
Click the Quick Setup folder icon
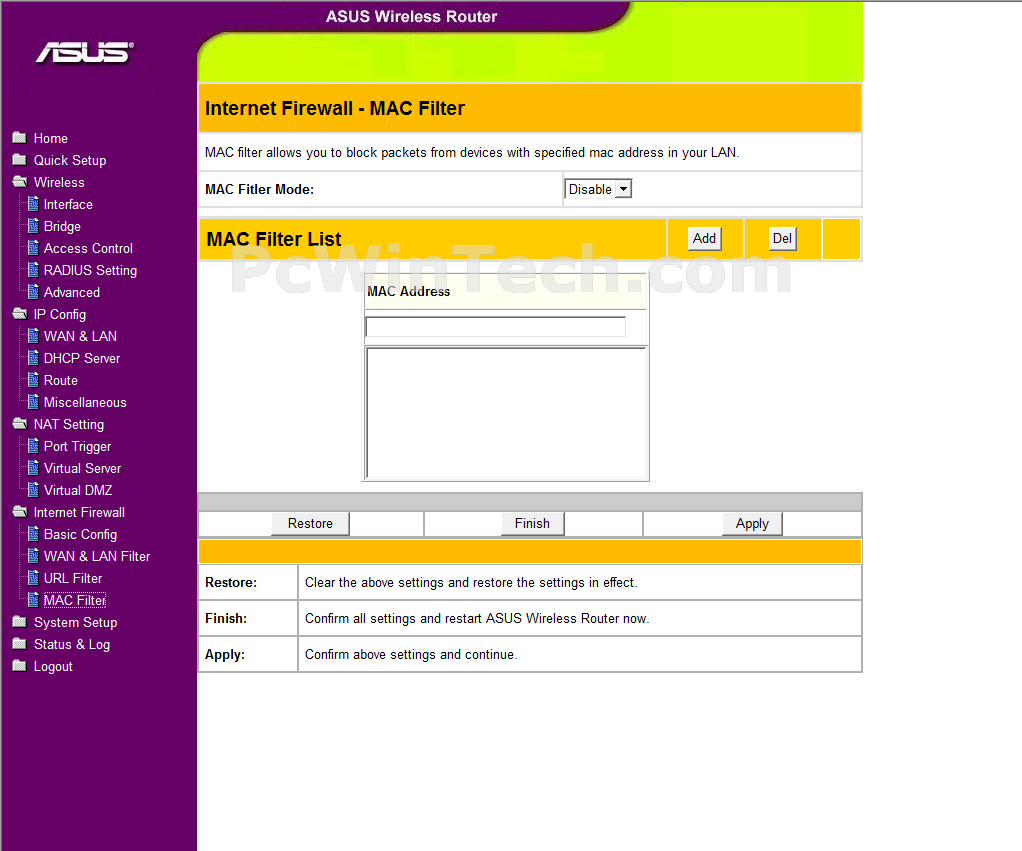coord(20,160)
